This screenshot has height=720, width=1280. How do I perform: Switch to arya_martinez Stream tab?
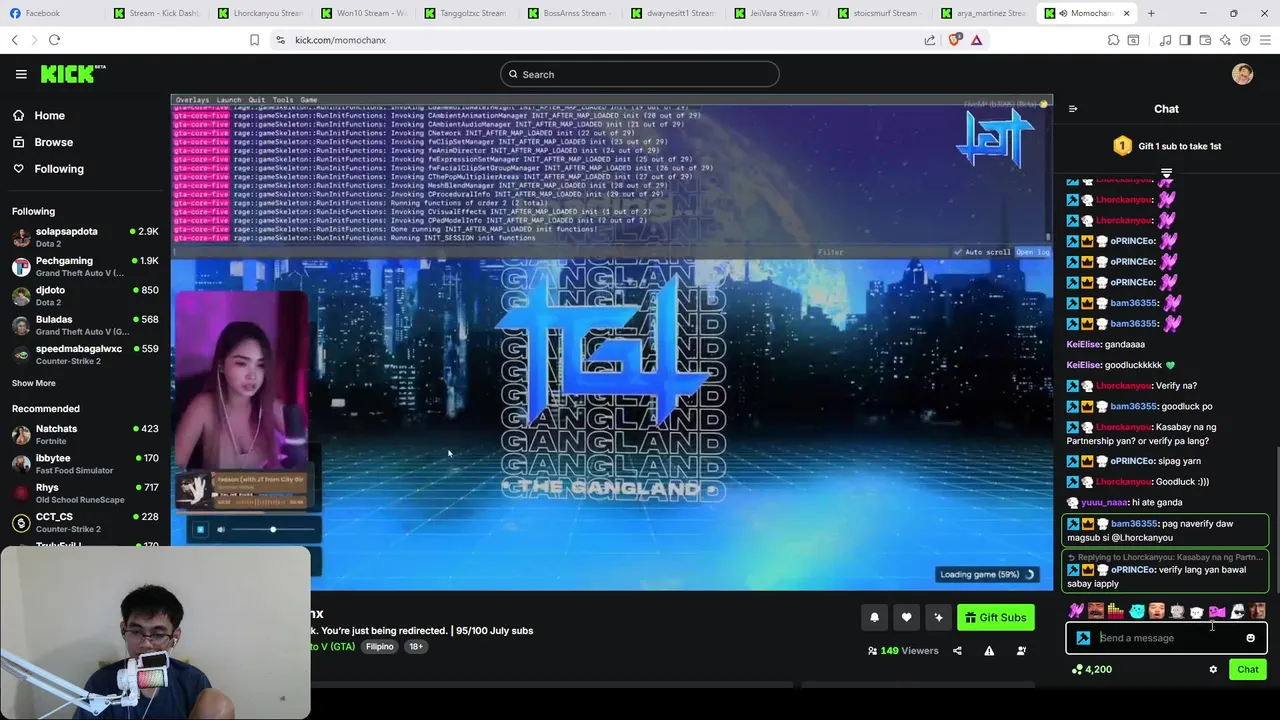tap(983, 13)
